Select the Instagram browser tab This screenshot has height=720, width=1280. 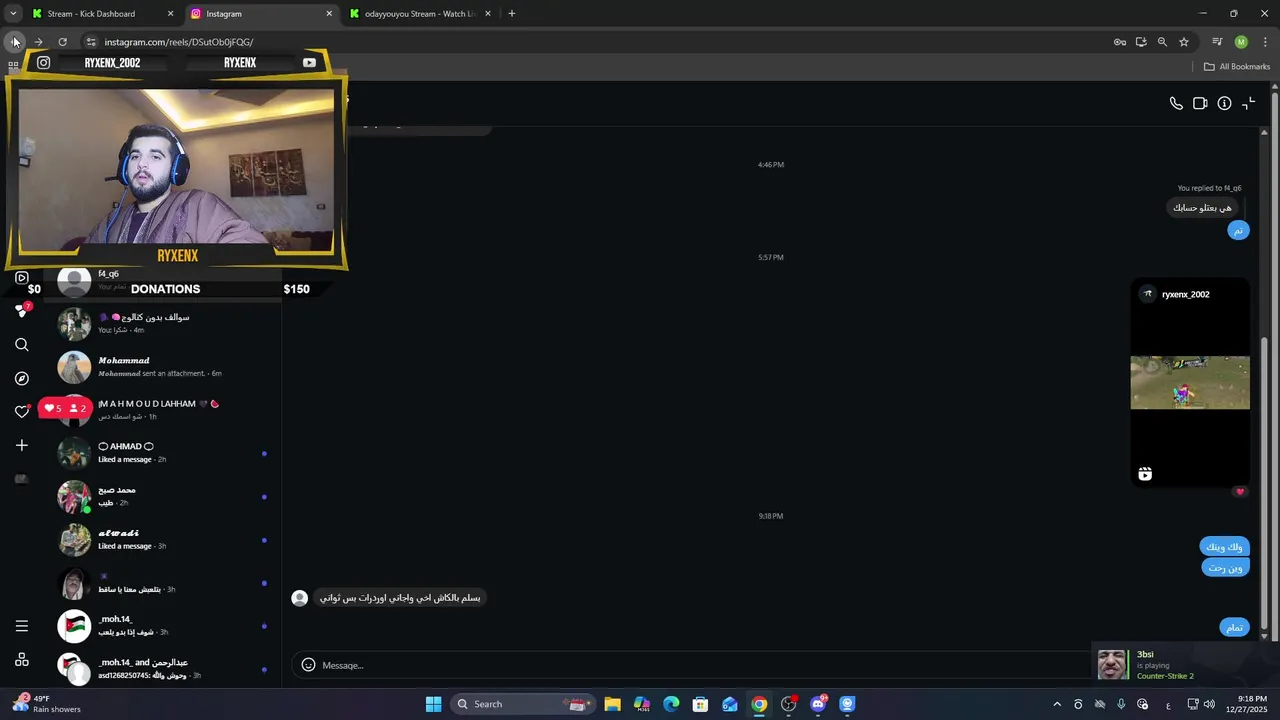click(x=260, y=14)
